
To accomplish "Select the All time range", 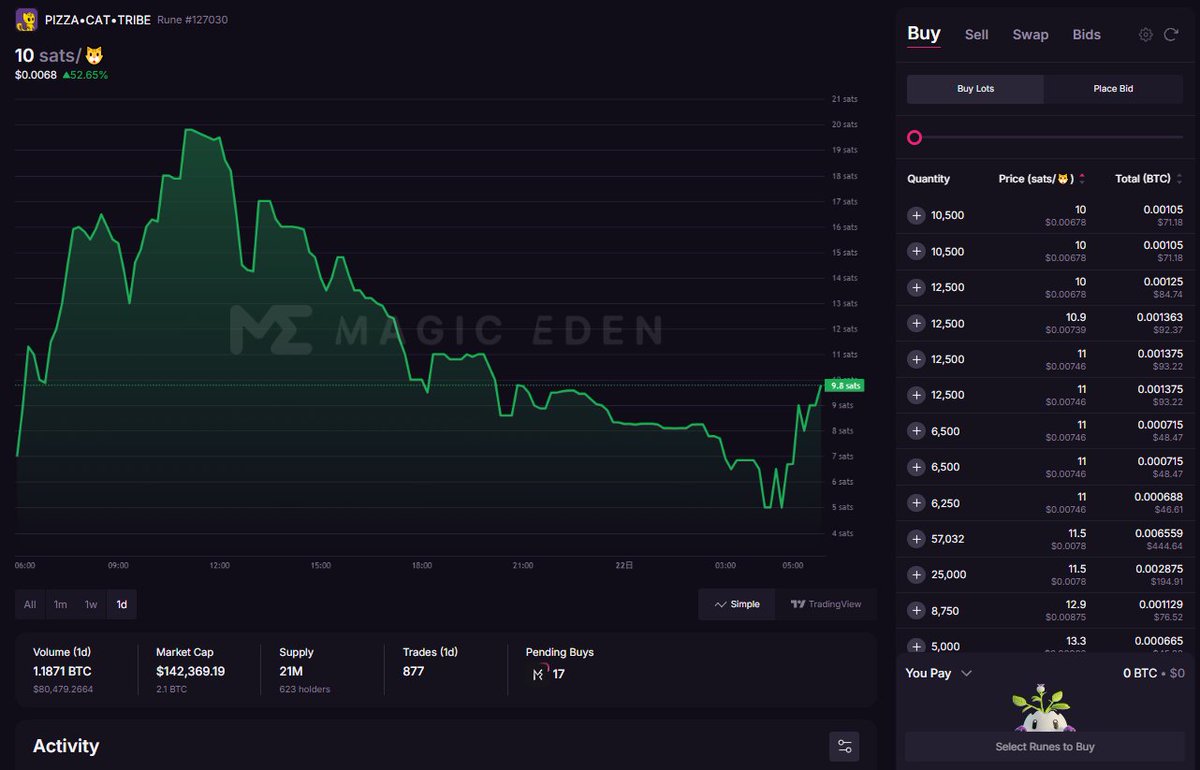I will point(30,605).
